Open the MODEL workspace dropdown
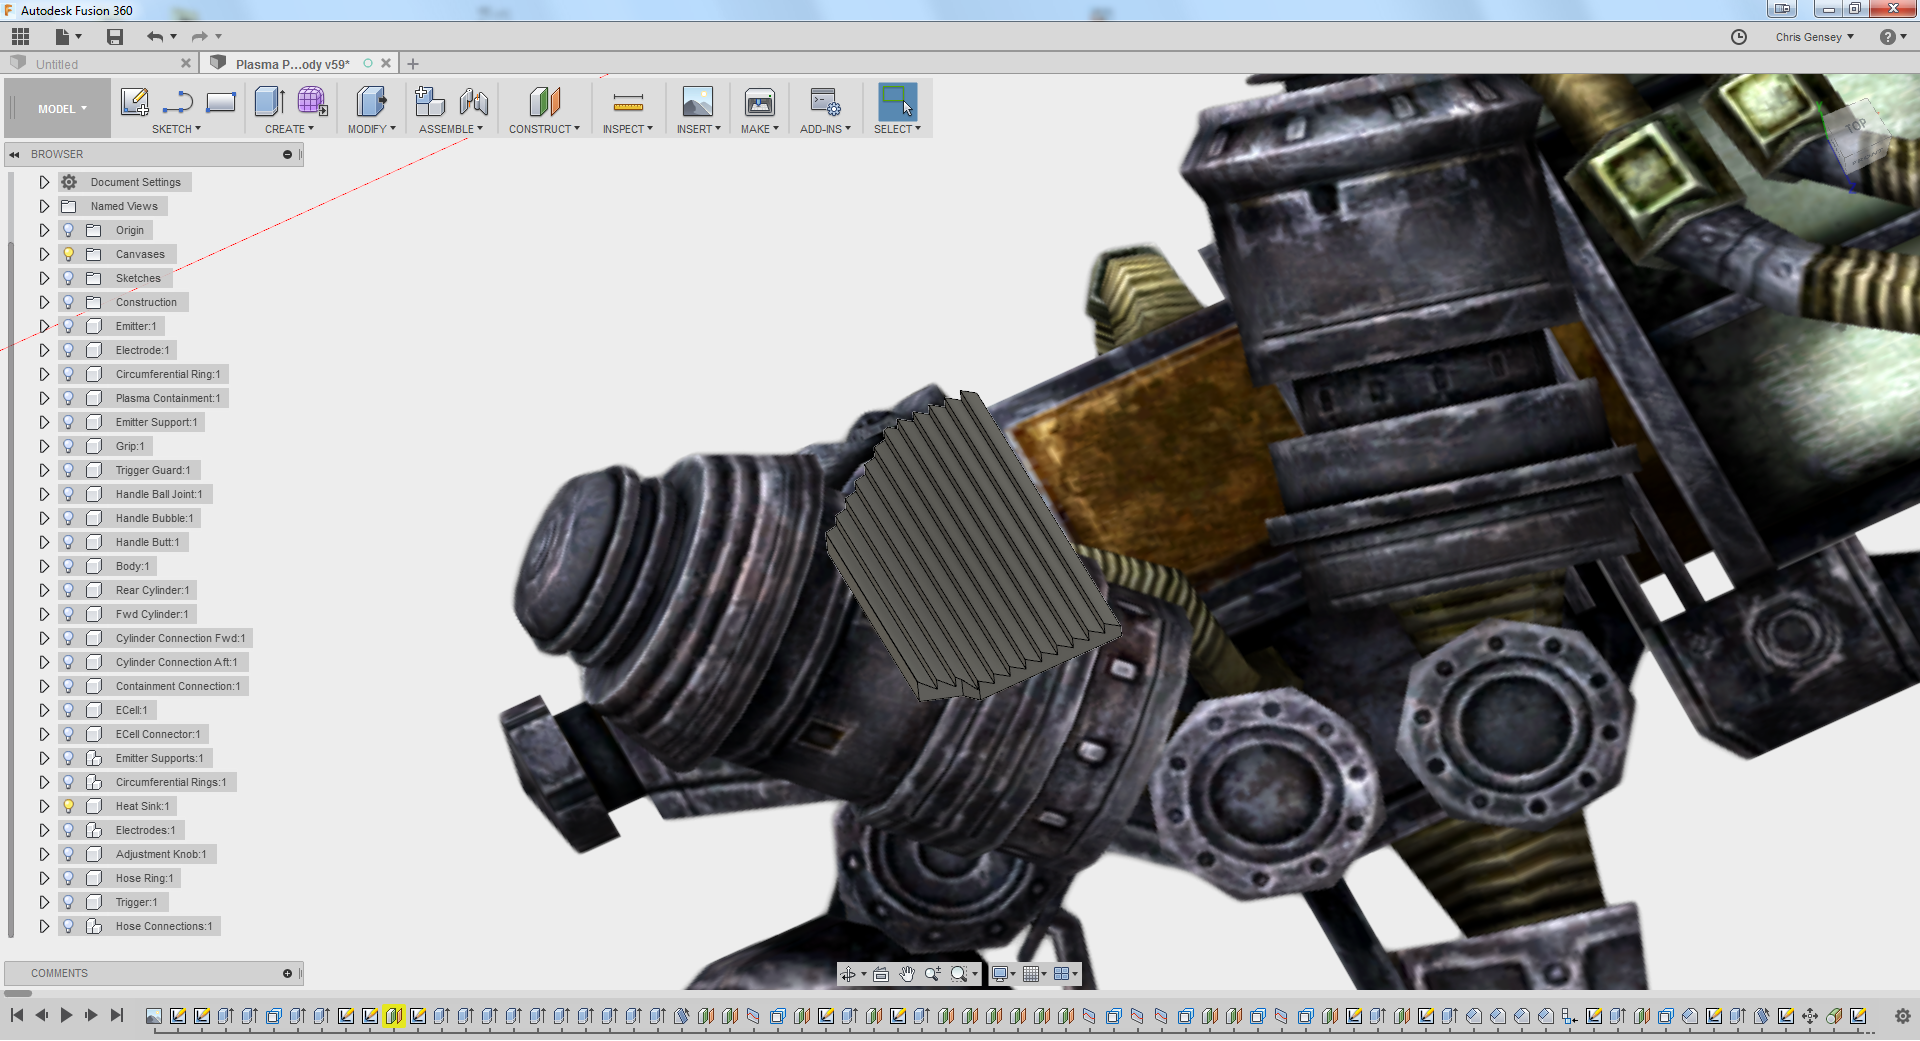The height and width of the screenshot is (1041, 1920). (x=62, y=109)
